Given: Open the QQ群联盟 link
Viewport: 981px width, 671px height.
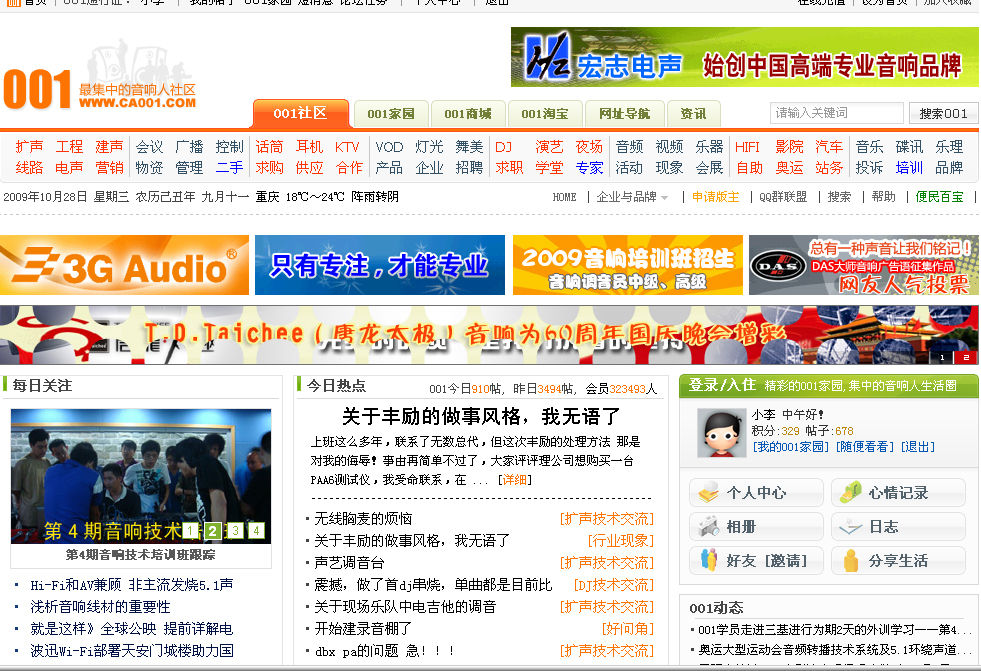Looking at the screenshot, I should pos(783,197).
